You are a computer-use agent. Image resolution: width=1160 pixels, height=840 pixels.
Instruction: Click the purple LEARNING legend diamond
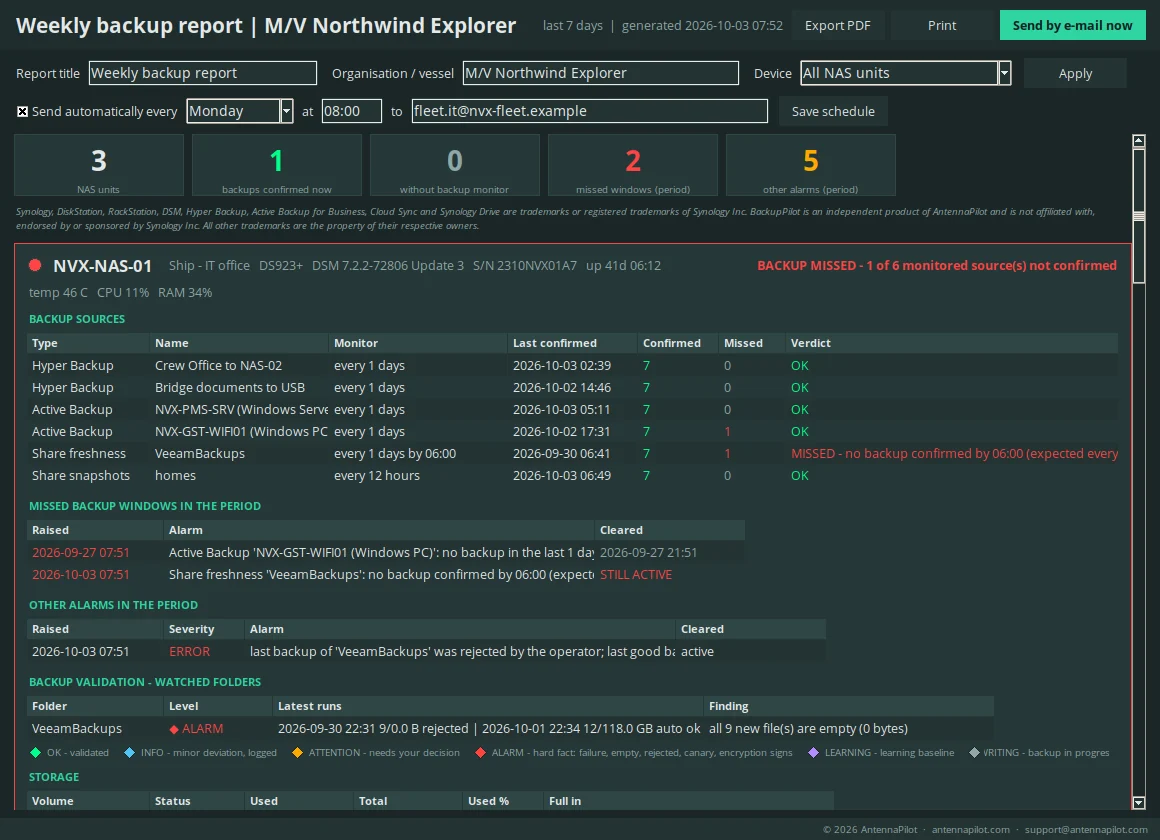click(813, 753)
